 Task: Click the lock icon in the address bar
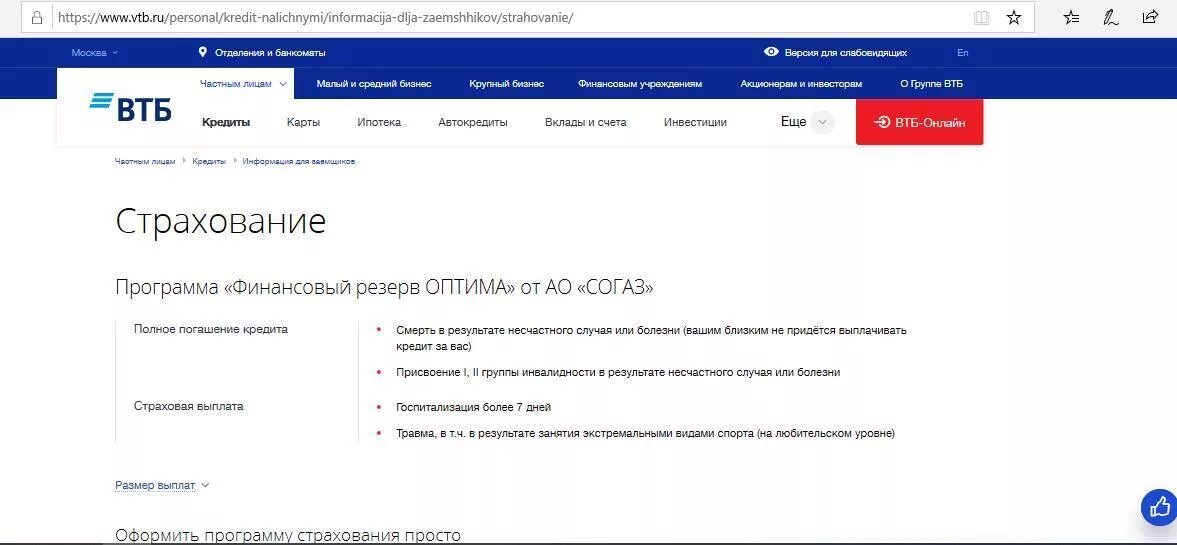pos(37,17)
